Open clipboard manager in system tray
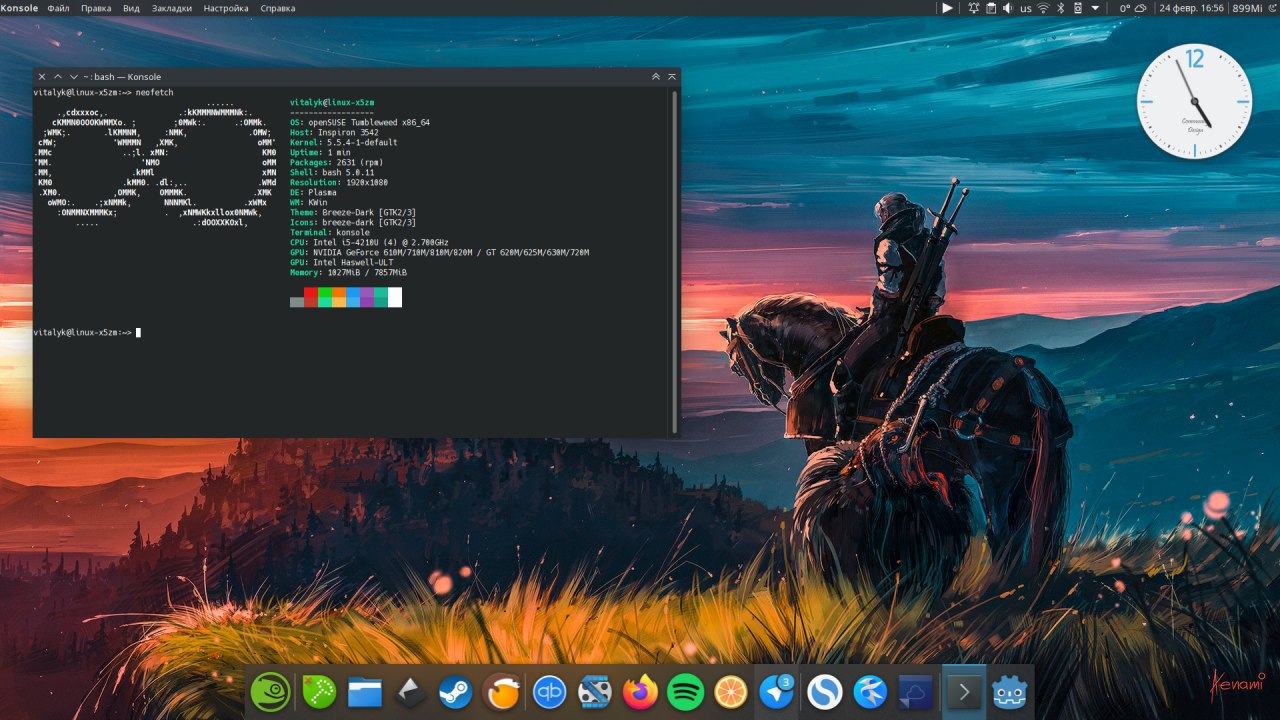1280x720 pixels. (x=991, y=8)
